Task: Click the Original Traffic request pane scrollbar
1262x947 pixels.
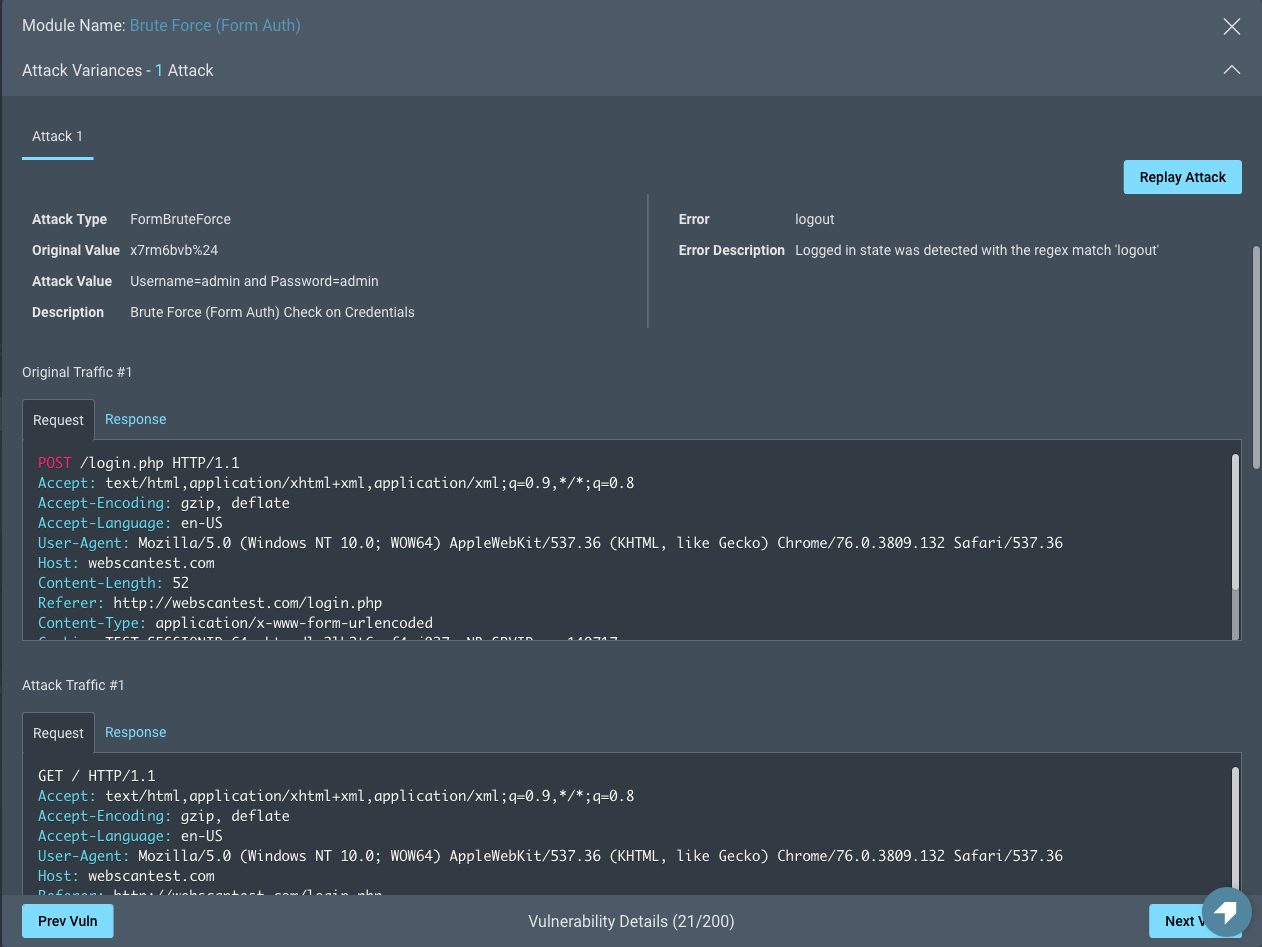Action: [1235, 520]
